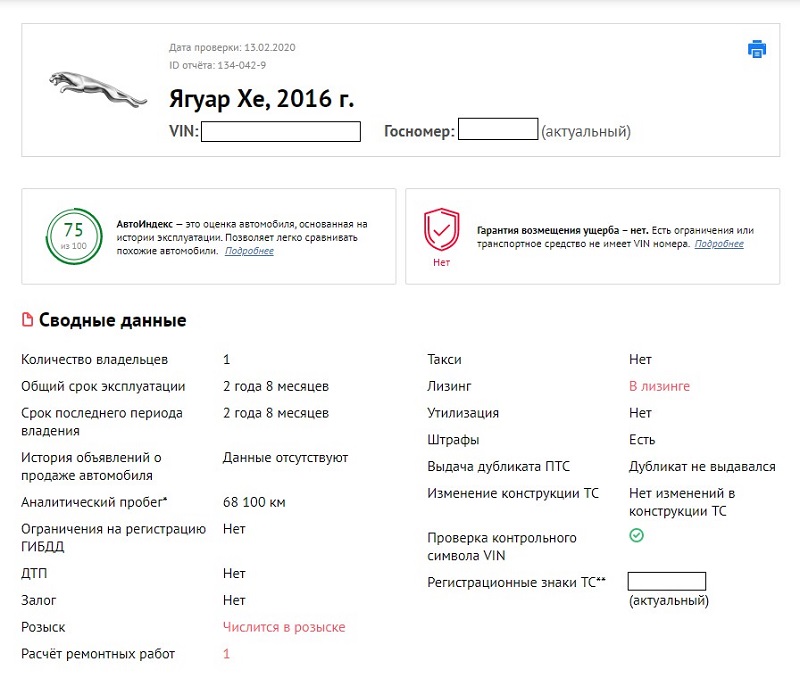Click the Изменение конструкции ТС label
This screenshot has width=800, height=678.
click(x=513, y=493)
